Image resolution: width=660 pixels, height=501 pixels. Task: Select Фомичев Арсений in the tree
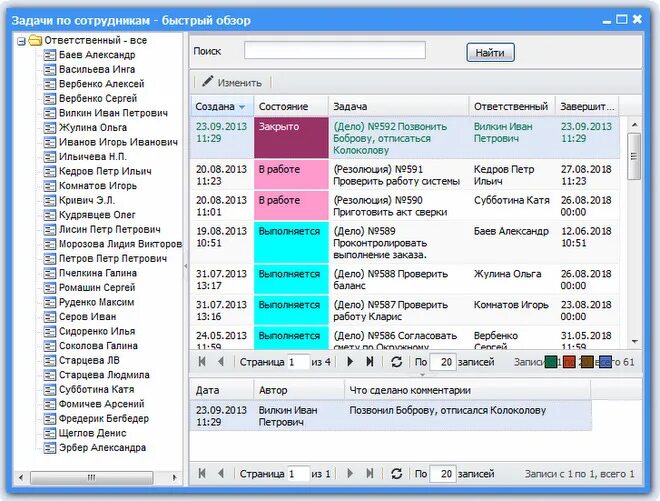click(101, 404)
